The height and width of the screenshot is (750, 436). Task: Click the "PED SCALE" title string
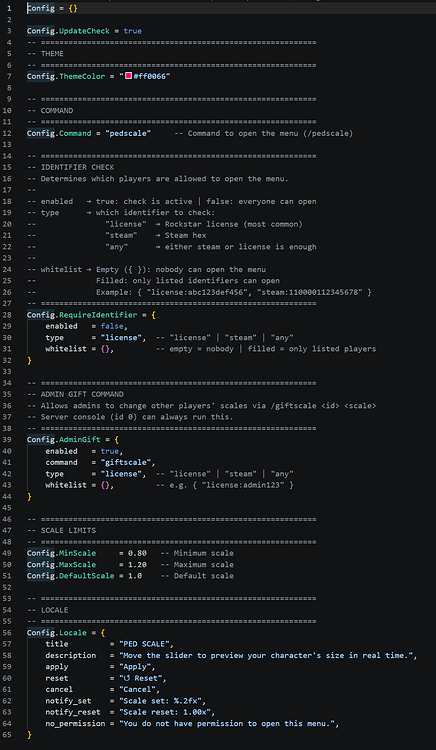[142, 644]
